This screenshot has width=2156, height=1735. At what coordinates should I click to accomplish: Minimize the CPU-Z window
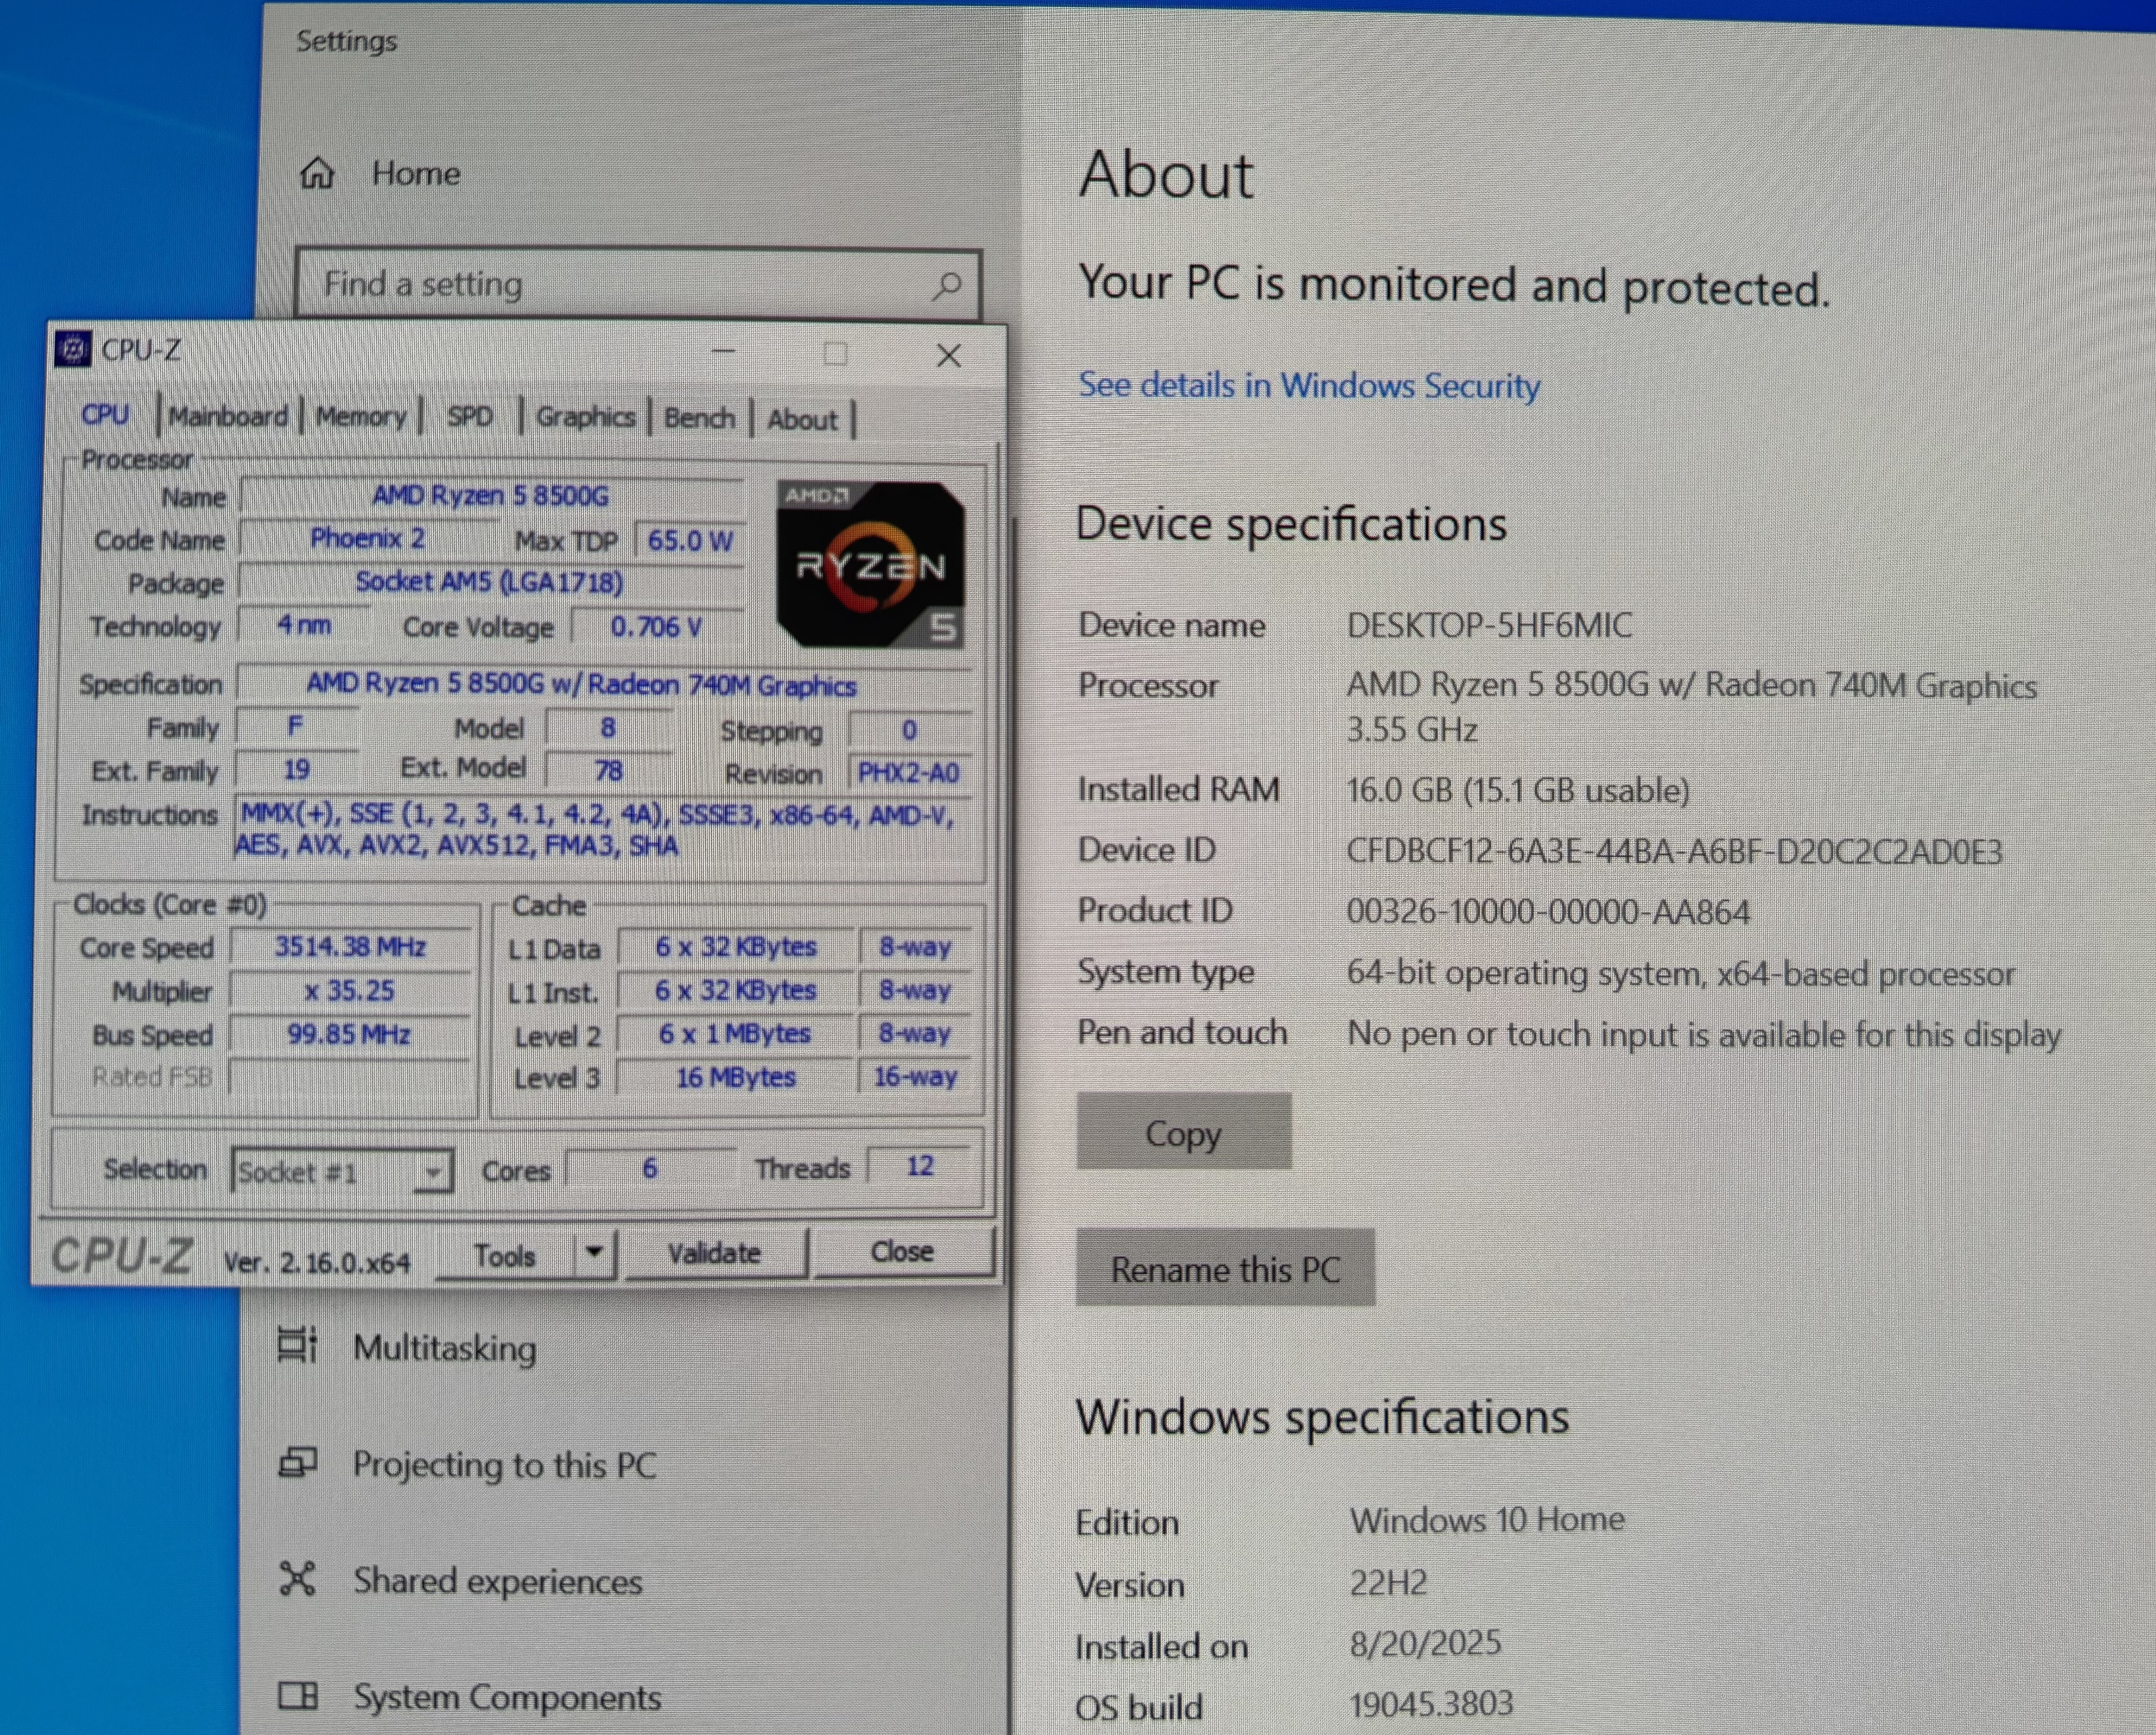[x=723, y=352]
